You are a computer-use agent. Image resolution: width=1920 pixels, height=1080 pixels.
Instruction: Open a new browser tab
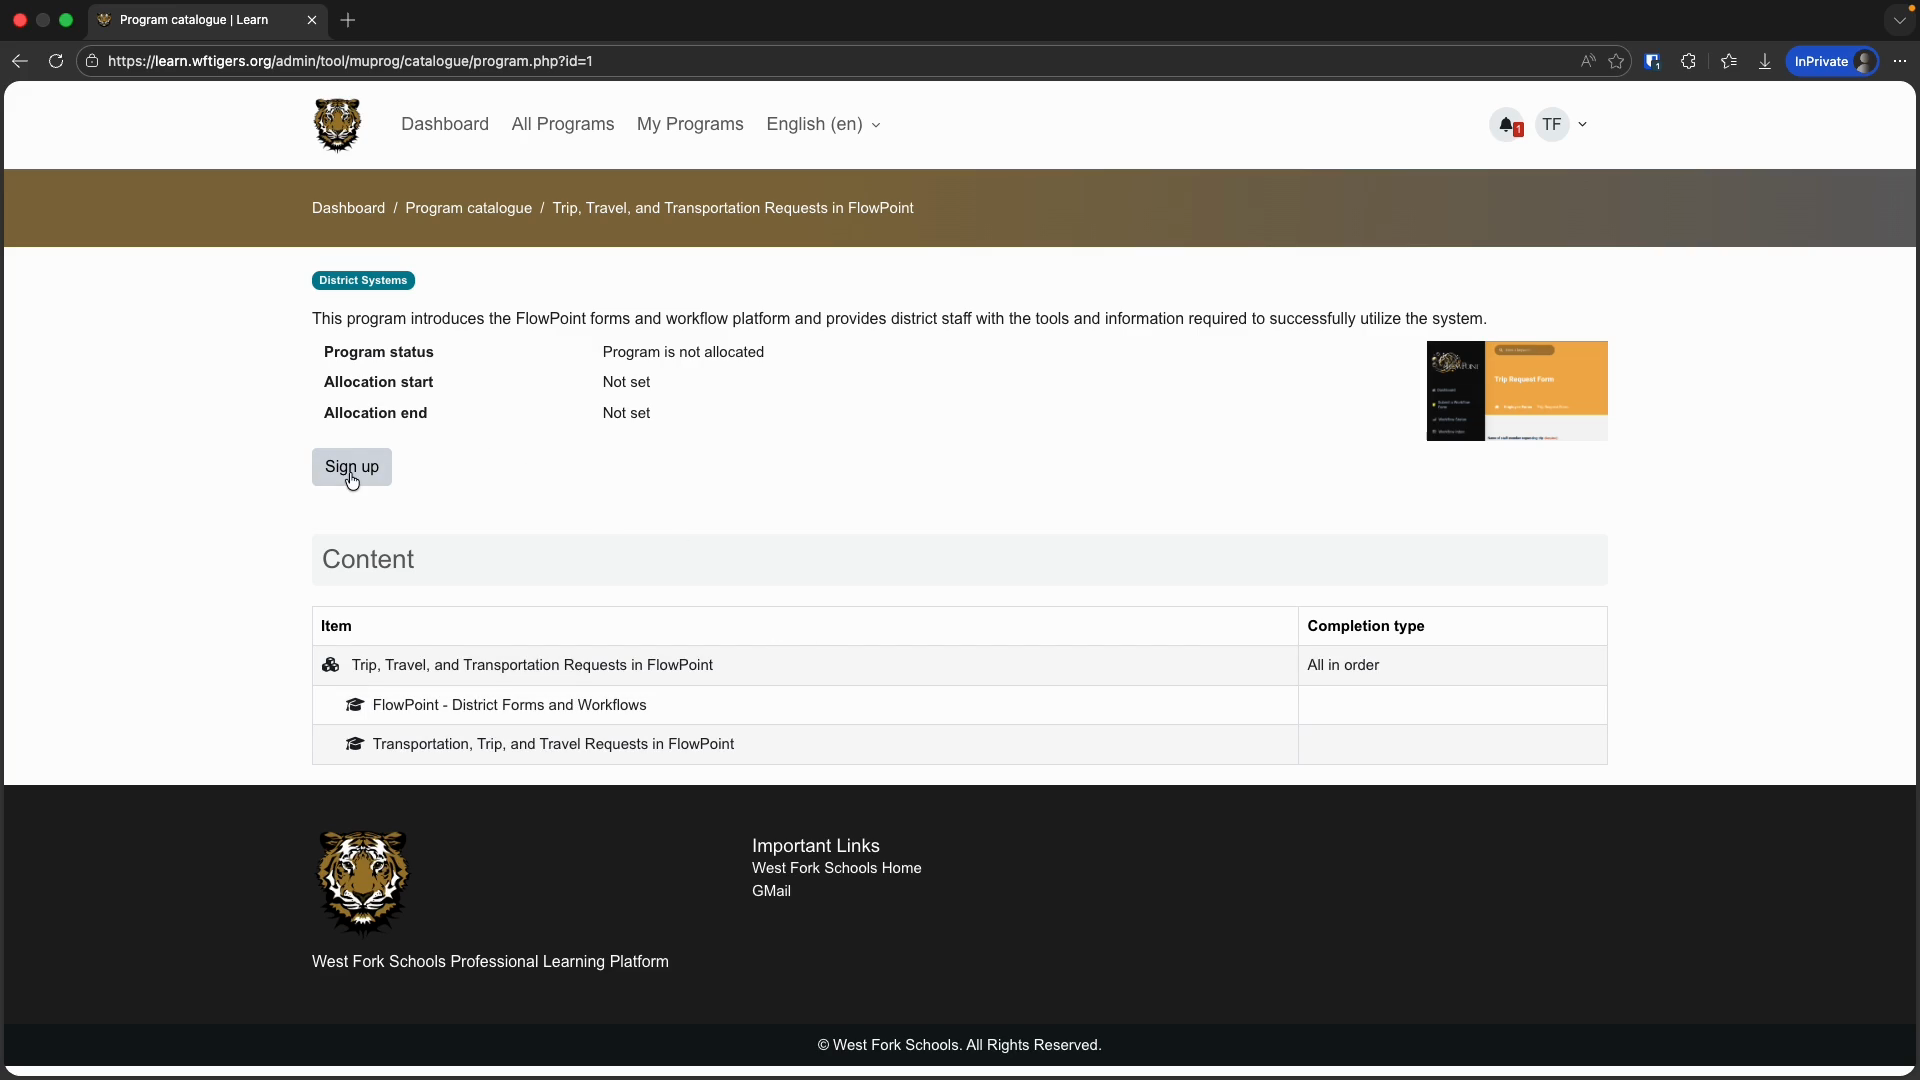348,20
